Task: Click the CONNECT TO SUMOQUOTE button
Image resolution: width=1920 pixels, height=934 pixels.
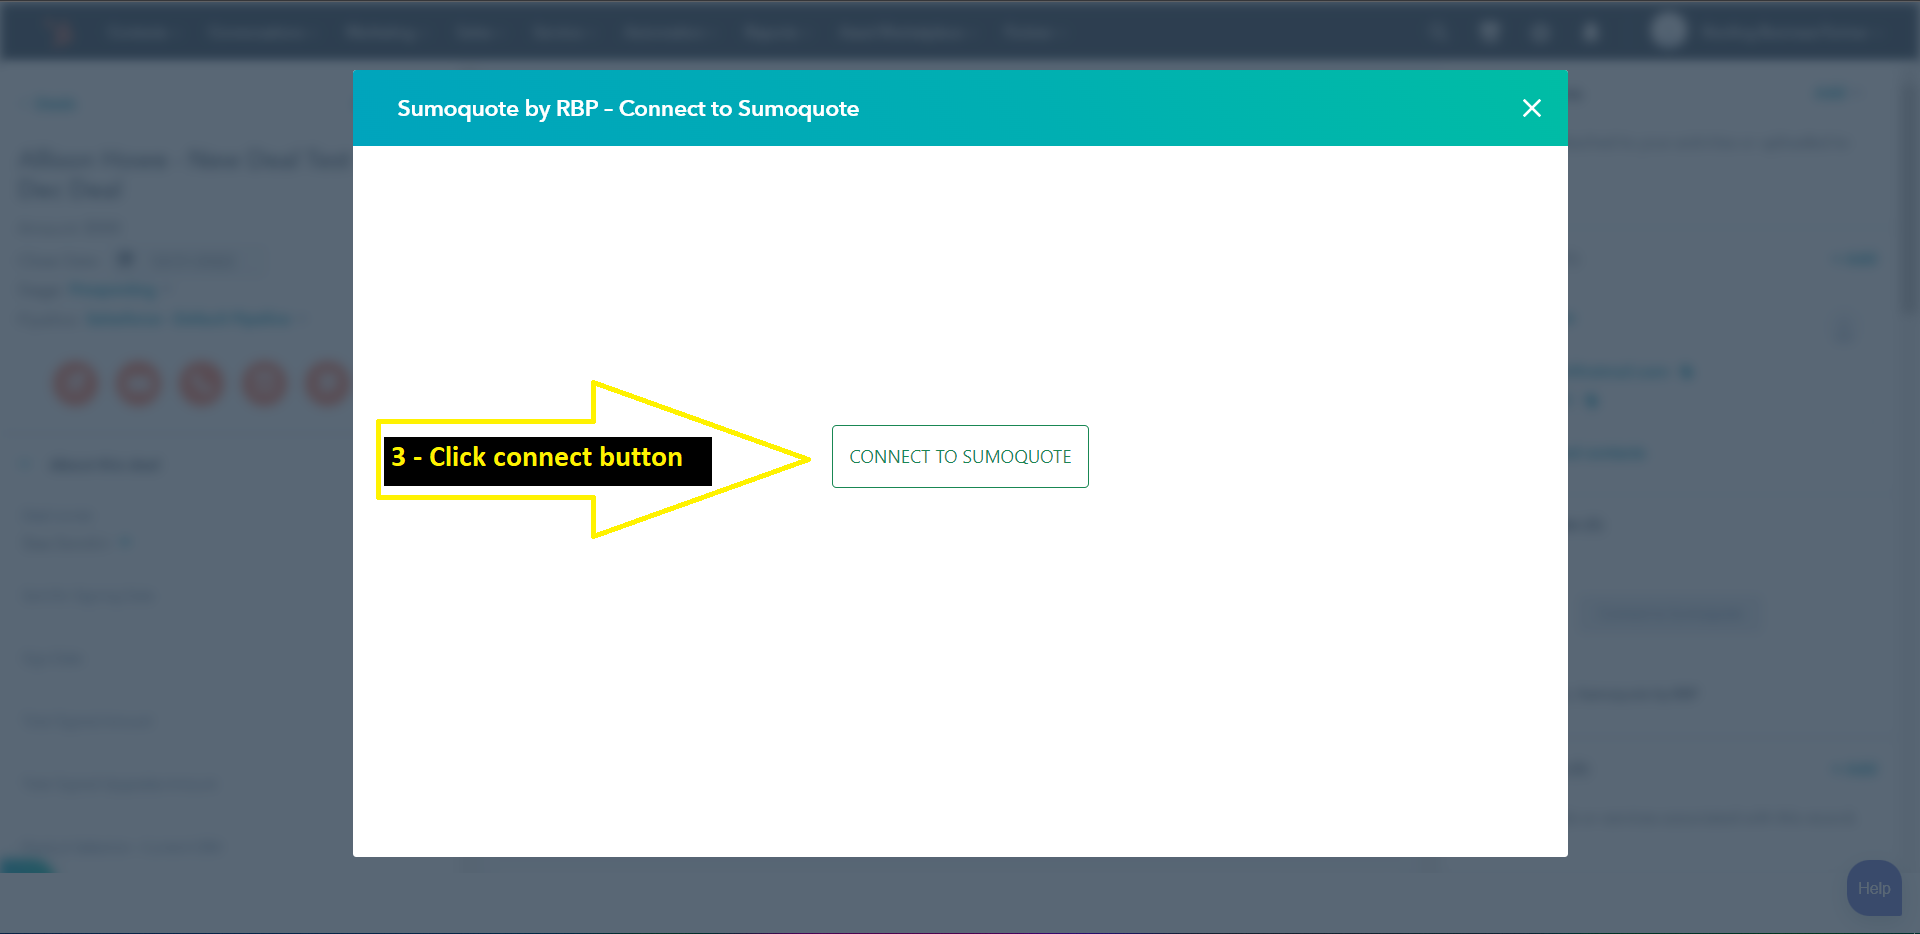Action: tap(960, 457)
